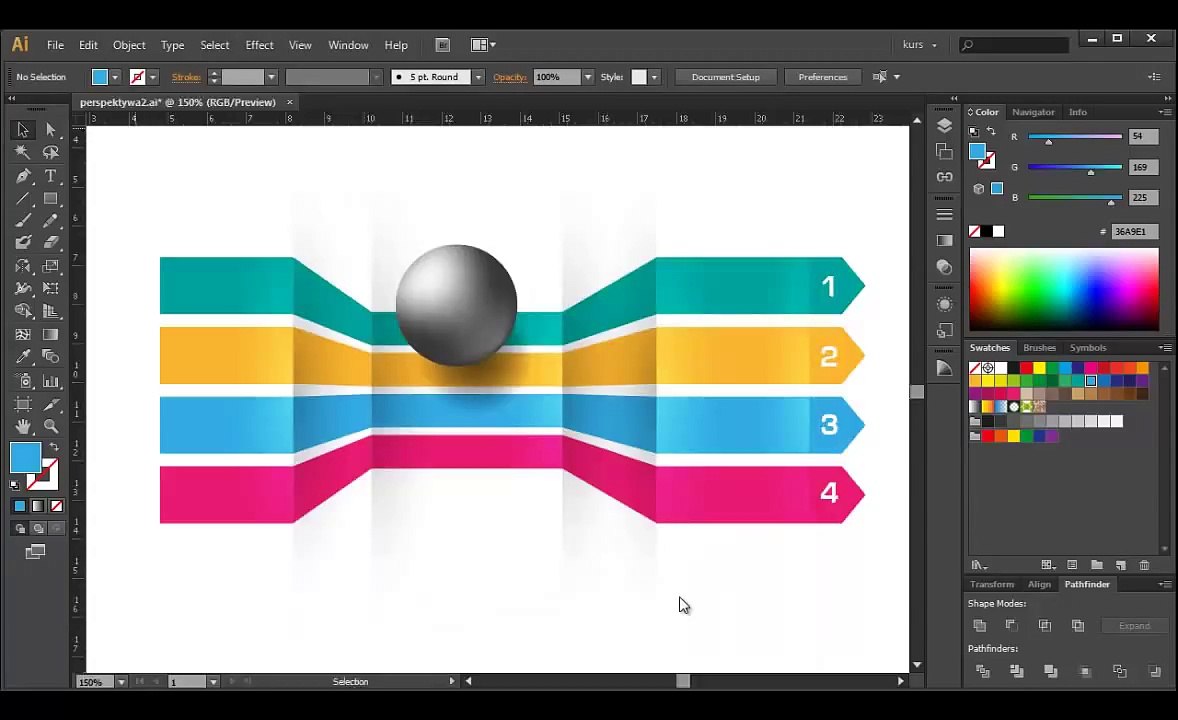The width and height of the screenshot is (1178, 720).
Task: Open the stroke color dropdown in control bar
Action: tap(153, 77)
